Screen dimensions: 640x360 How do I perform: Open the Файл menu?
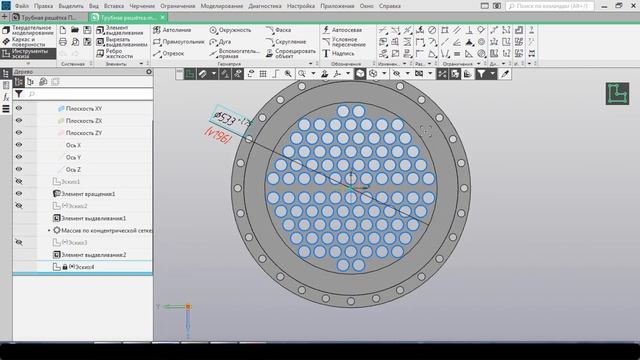click(22, 6)
